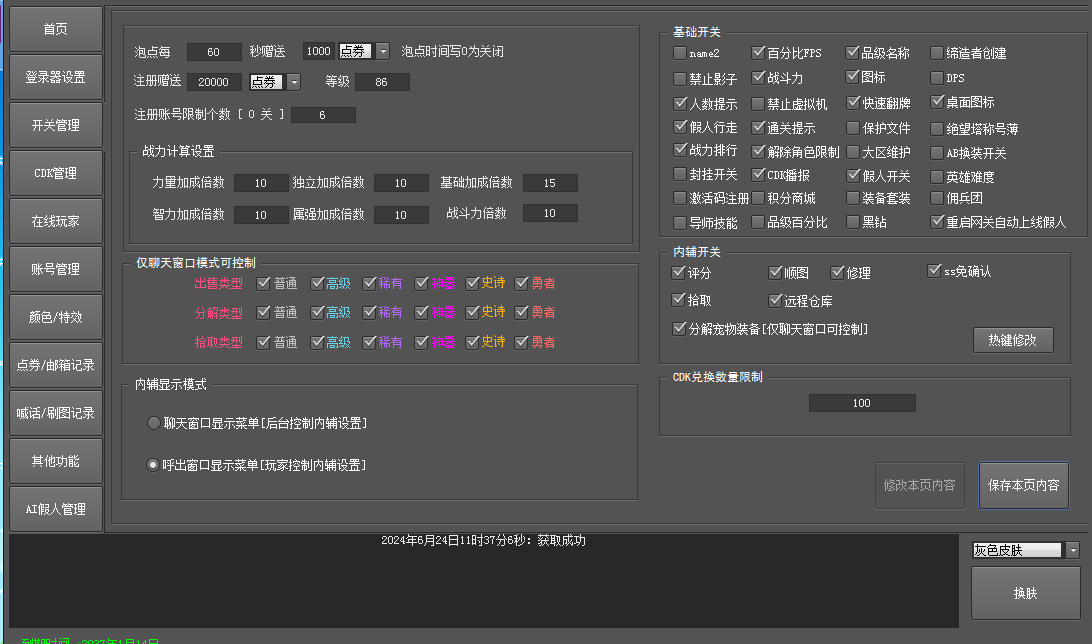Image resolution: width=1092 pixels, height=644 pixels.
Task: Enable the 禁止影子 checkbox
Action: point(681,78)
